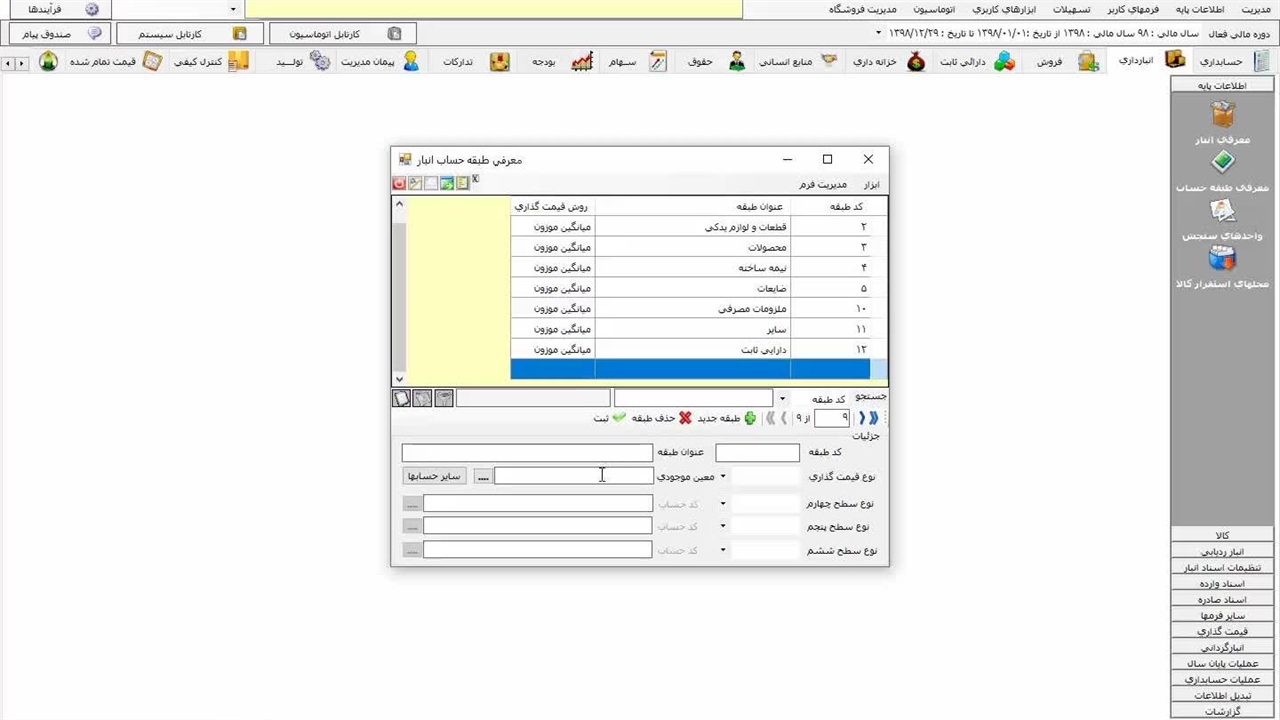Click the red X حذف طبقه icon
Image resolution: width=1280 pixels, height=720 pixels.
(685, 418)
